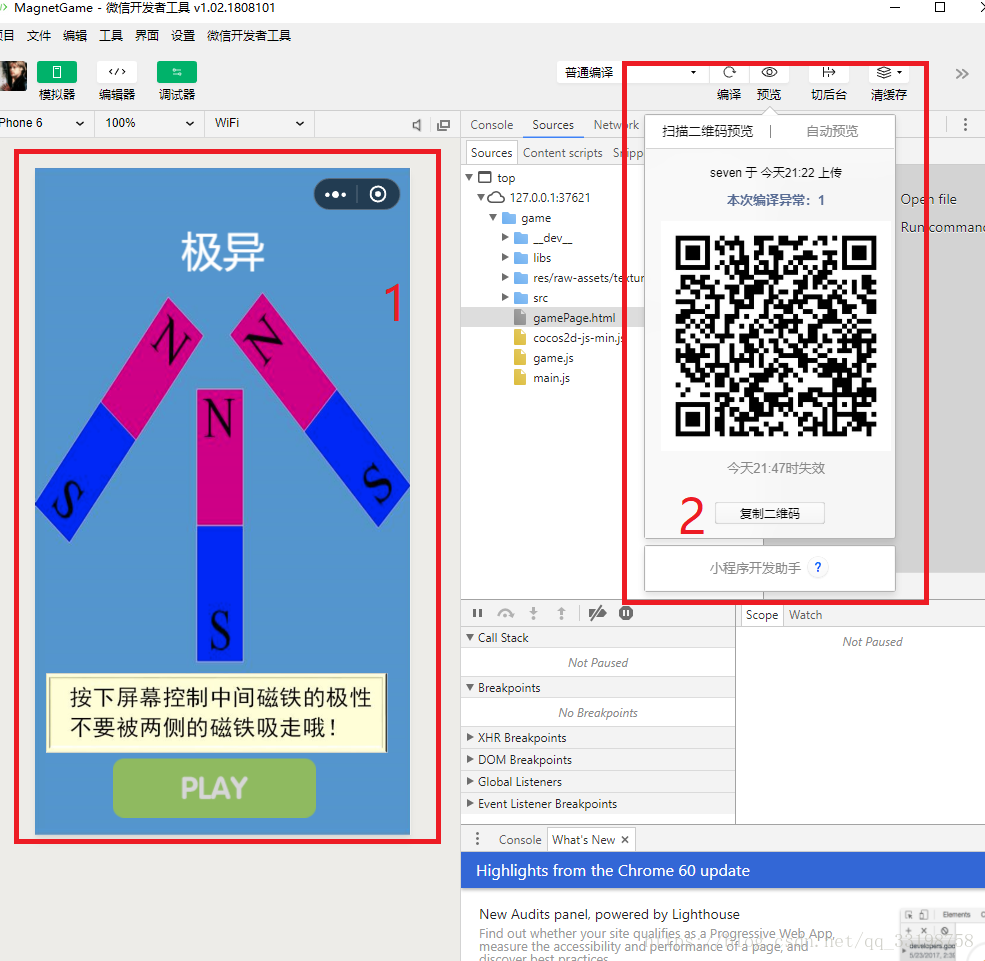The height and width of the screenshot is (961, 985).
Task: Expand the __dev__ folder arrow
Action: click(505, 237)
